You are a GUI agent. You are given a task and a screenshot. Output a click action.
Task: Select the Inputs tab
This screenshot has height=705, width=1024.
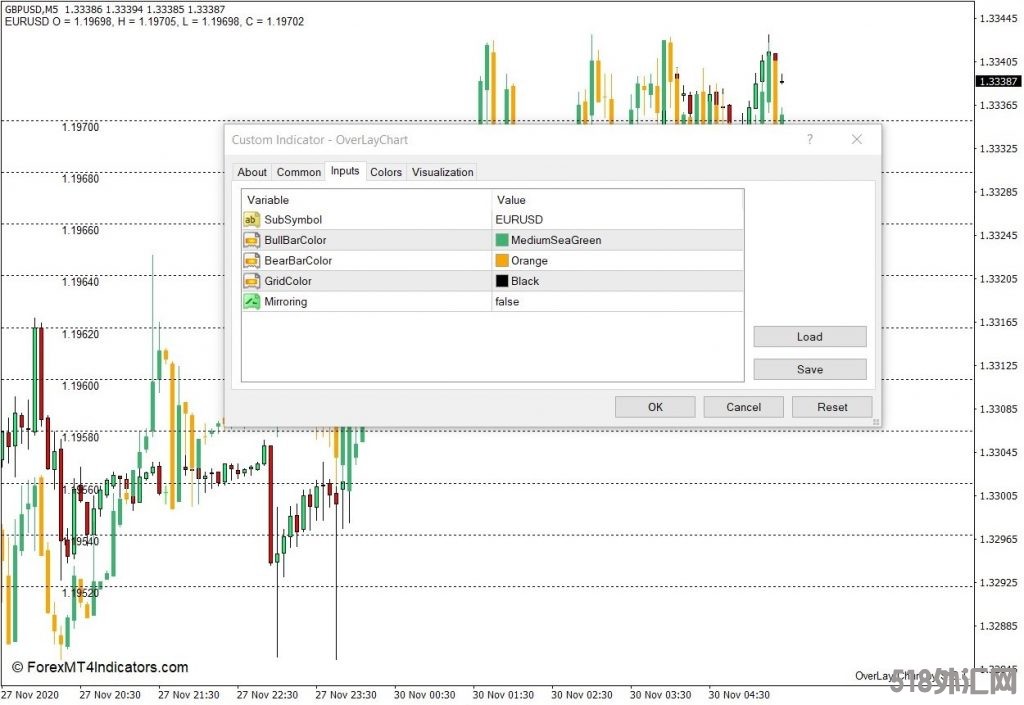345,171
